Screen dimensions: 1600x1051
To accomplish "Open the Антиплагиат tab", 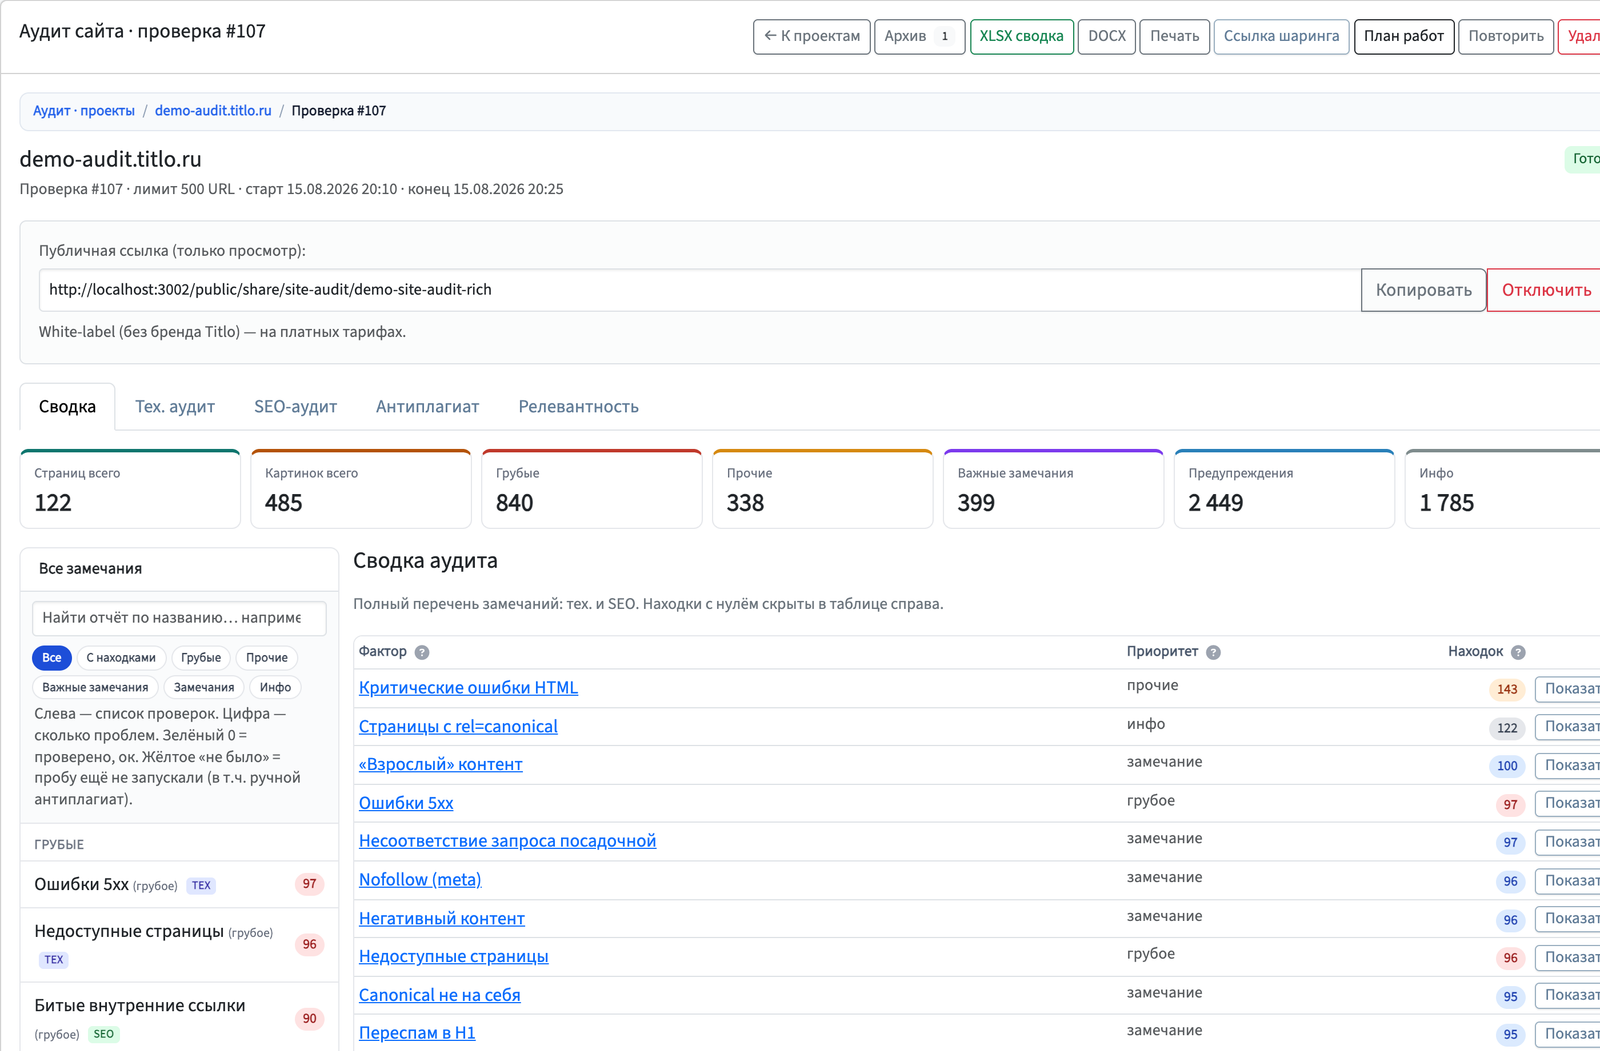I will click(x=427, y=407).
